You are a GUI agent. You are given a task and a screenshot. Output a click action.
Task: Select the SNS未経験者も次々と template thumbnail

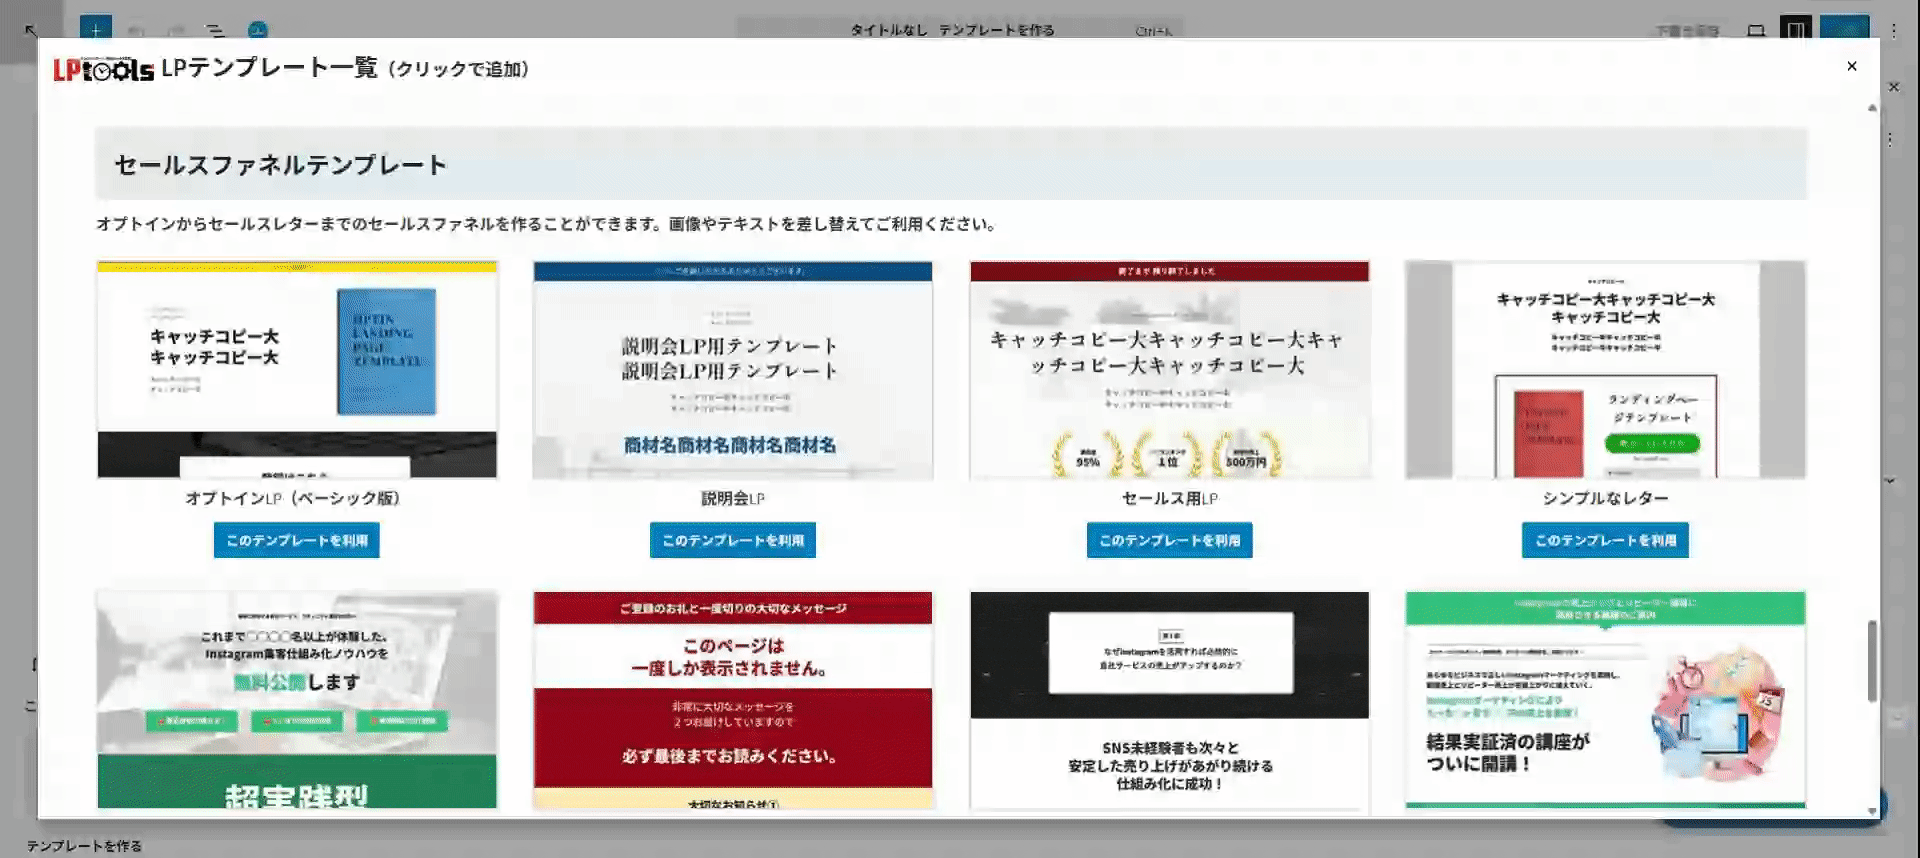pos(1169,700)
